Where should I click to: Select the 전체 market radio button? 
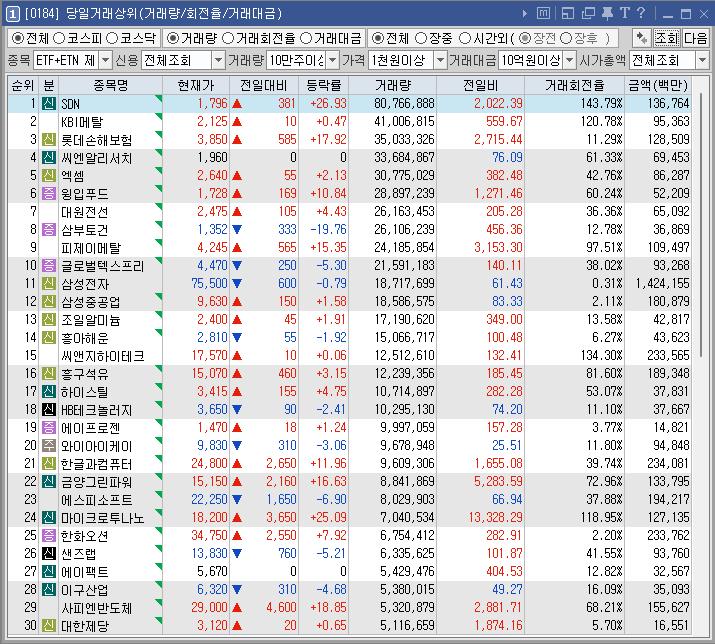point(18,38)
